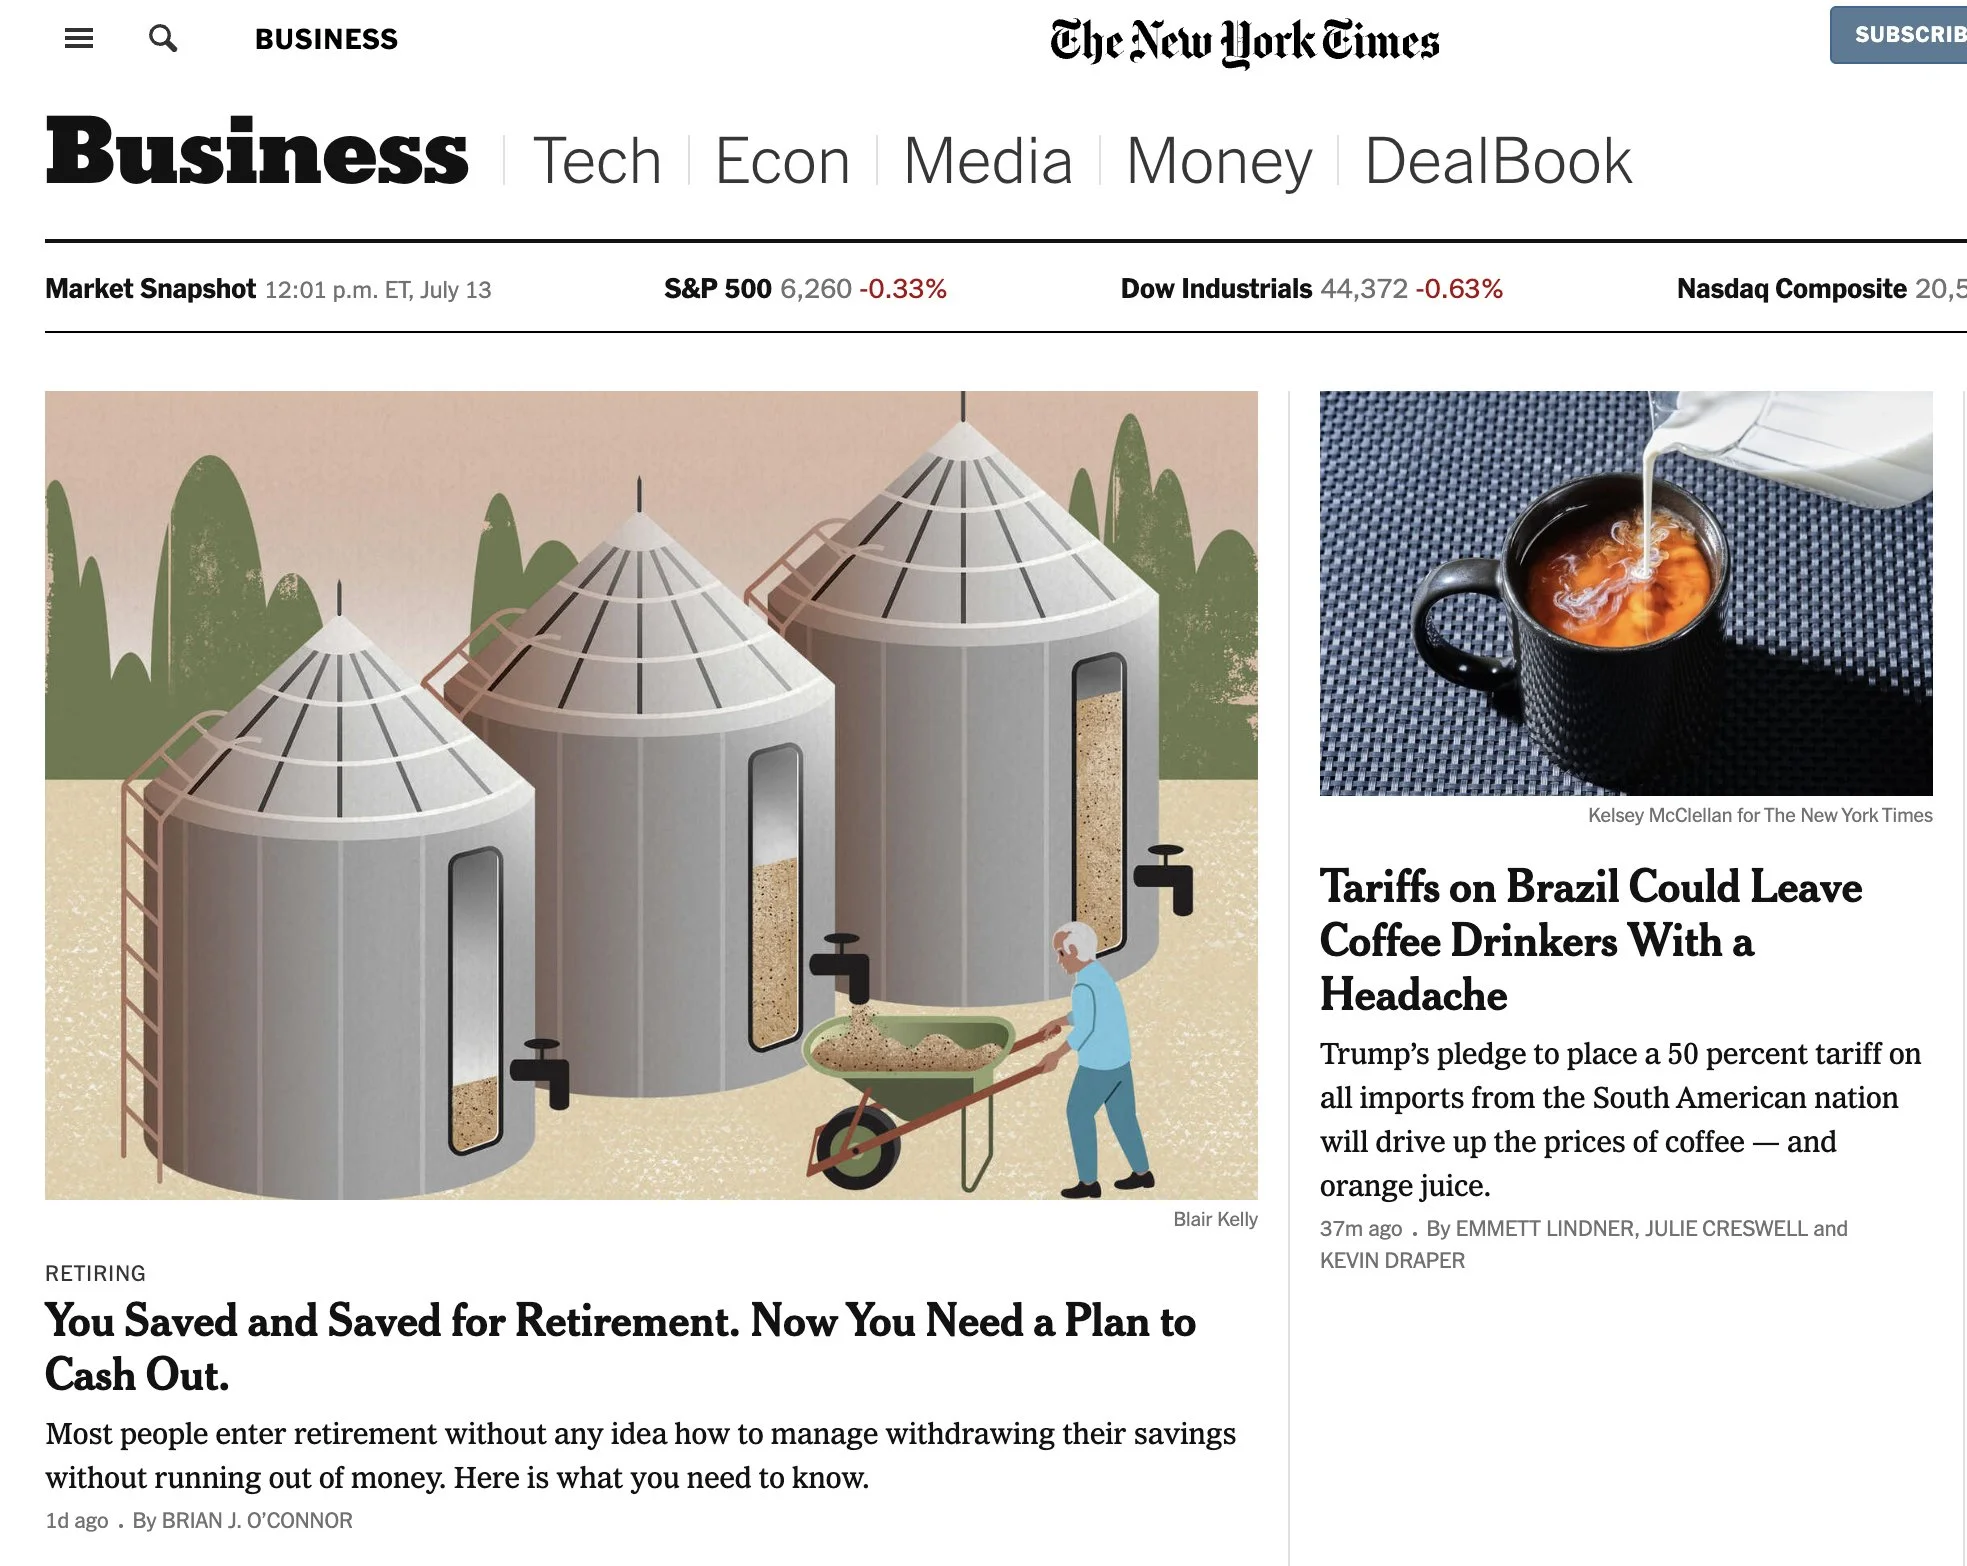Click the search magnifier icon

(163, 39)
